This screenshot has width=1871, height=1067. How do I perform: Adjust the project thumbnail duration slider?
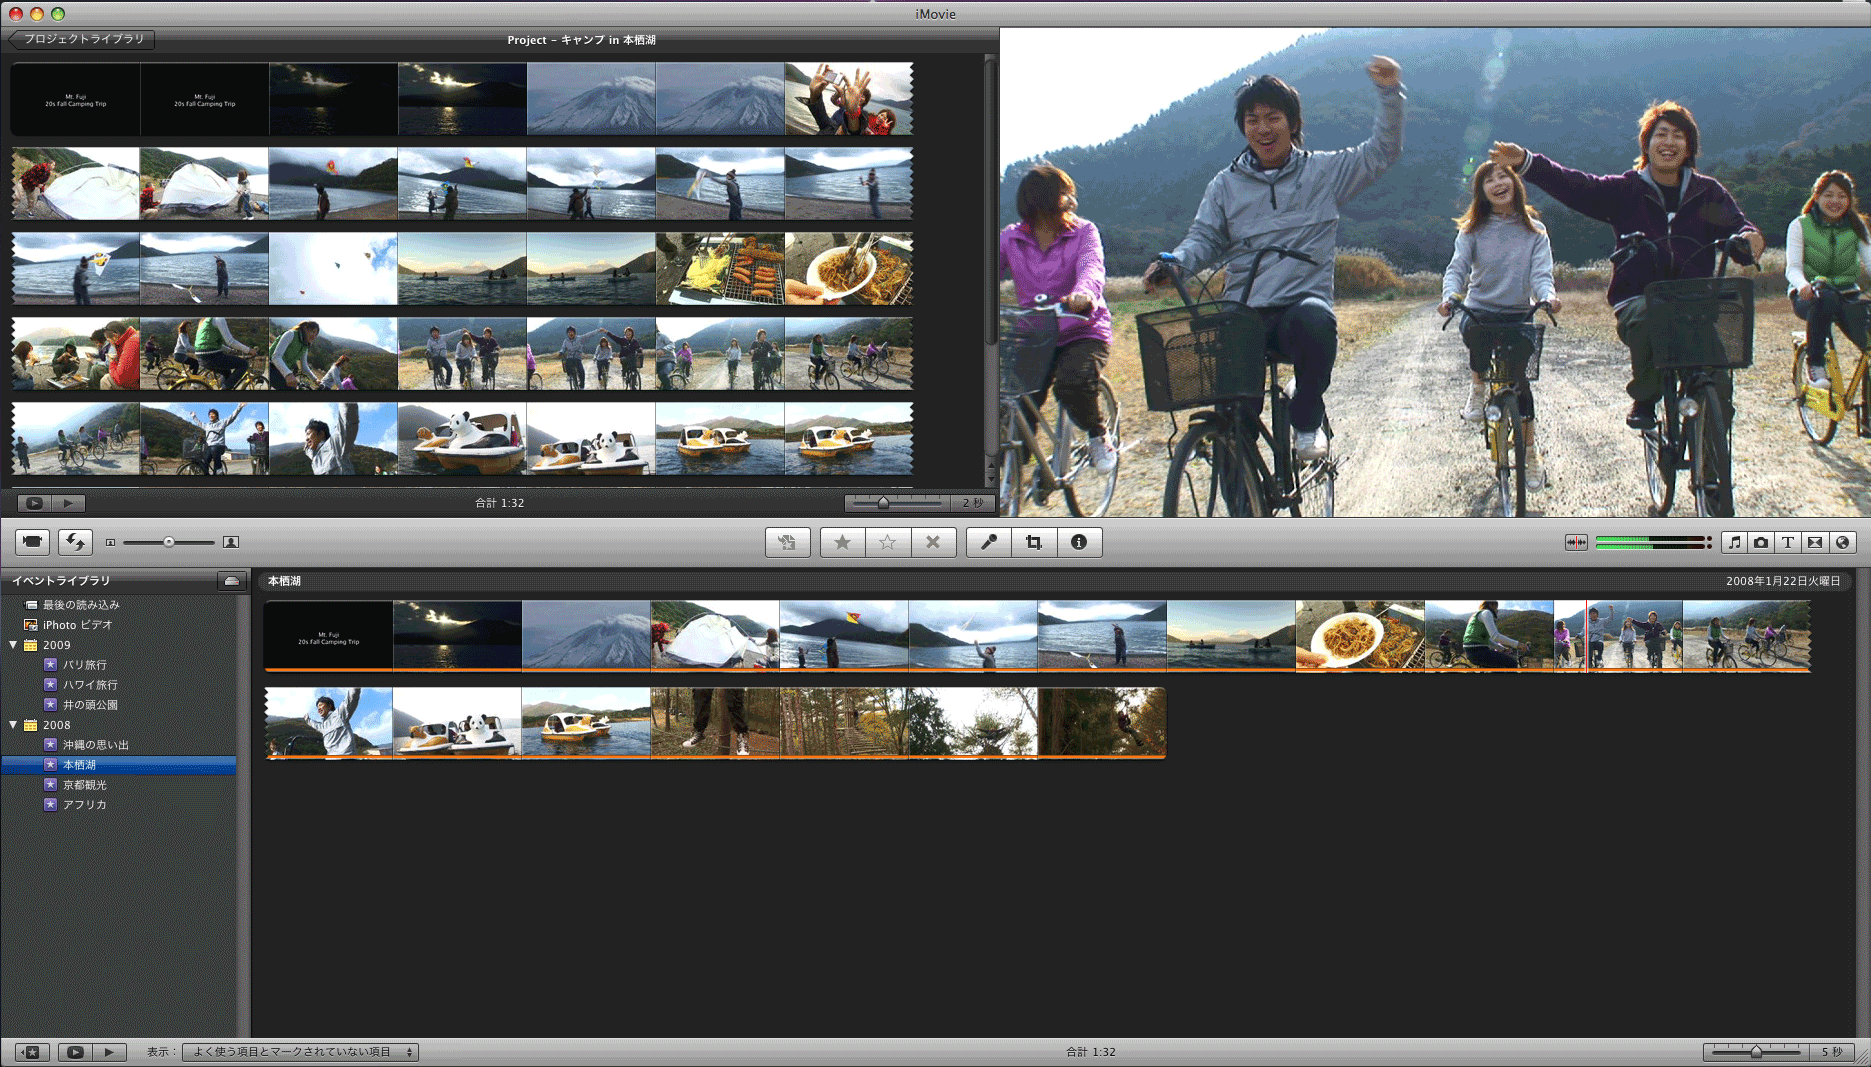883,503
